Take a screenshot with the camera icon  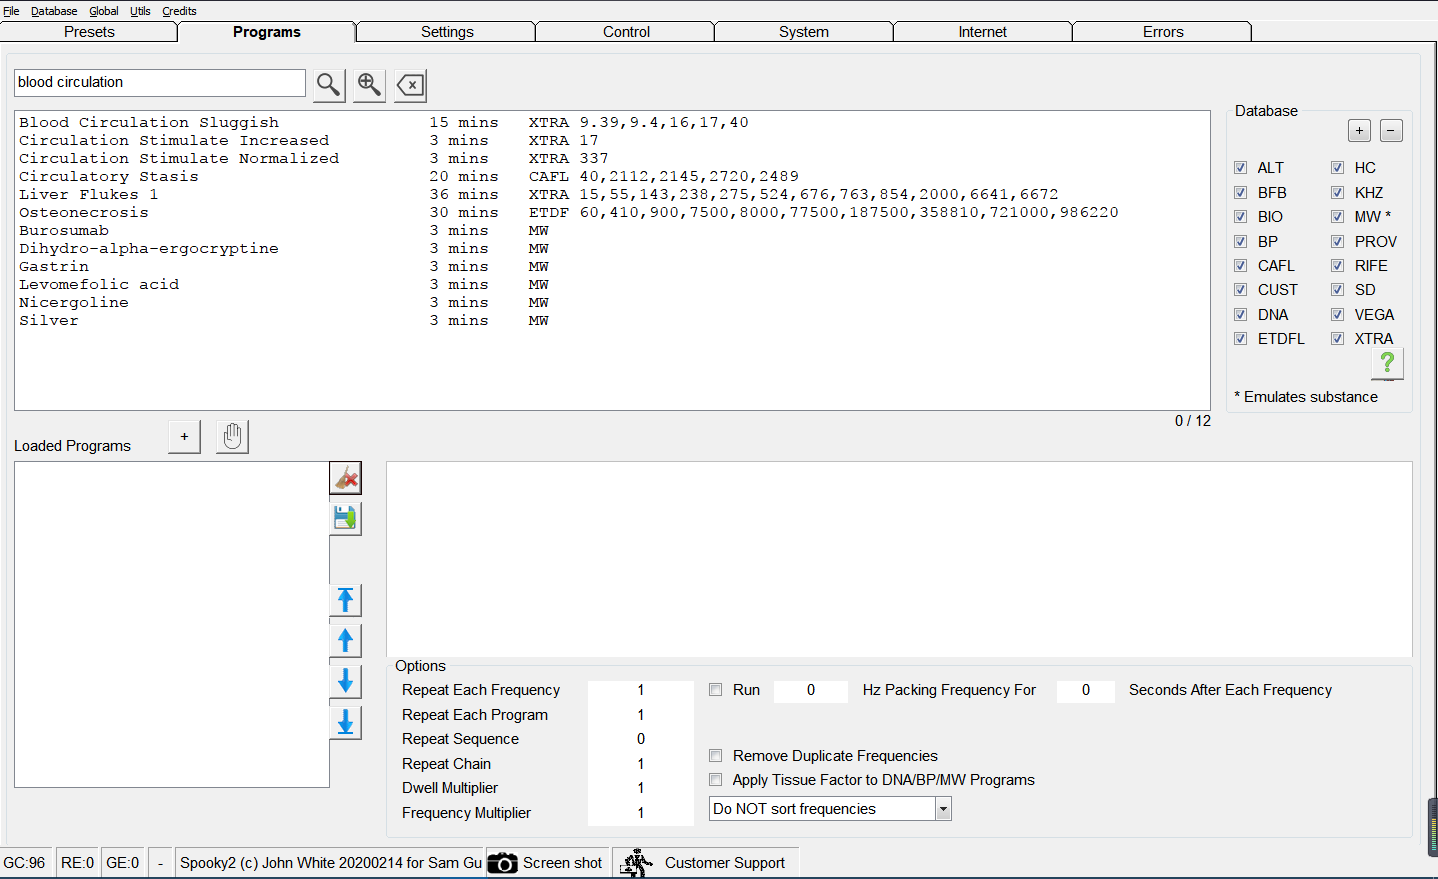(503, 863)
